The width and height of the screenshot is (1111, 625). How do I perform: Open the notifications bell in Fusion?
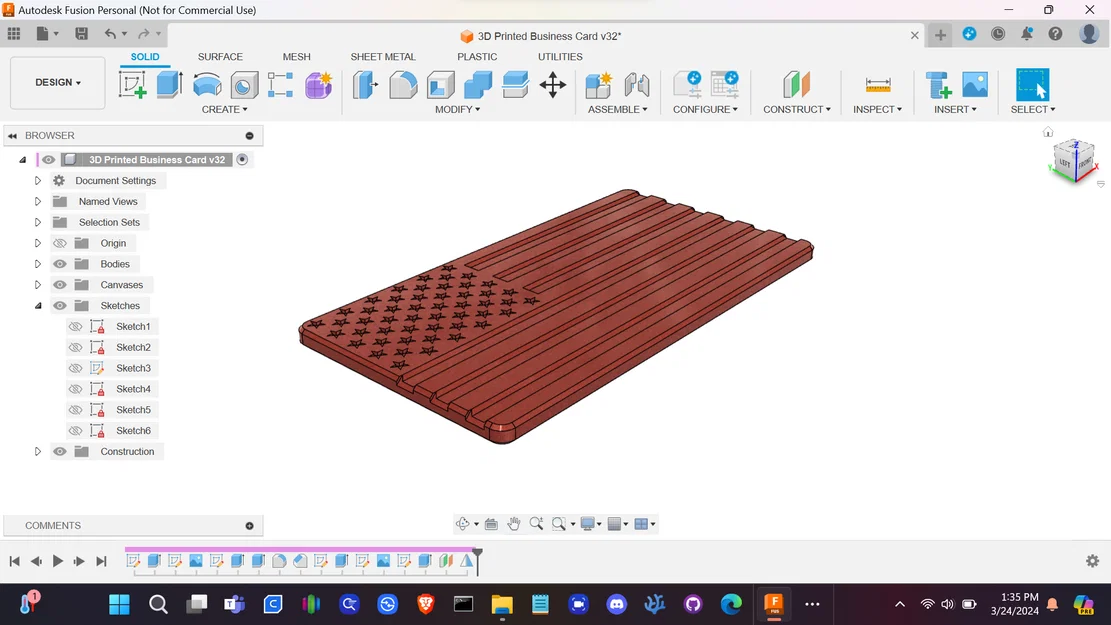click(1027, 34)
